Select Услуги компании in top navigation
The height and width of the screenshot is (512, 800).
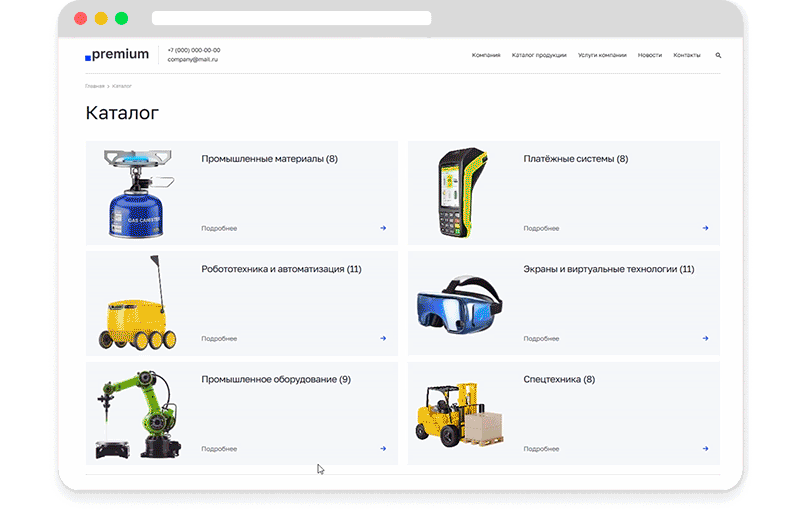(602, 55)
